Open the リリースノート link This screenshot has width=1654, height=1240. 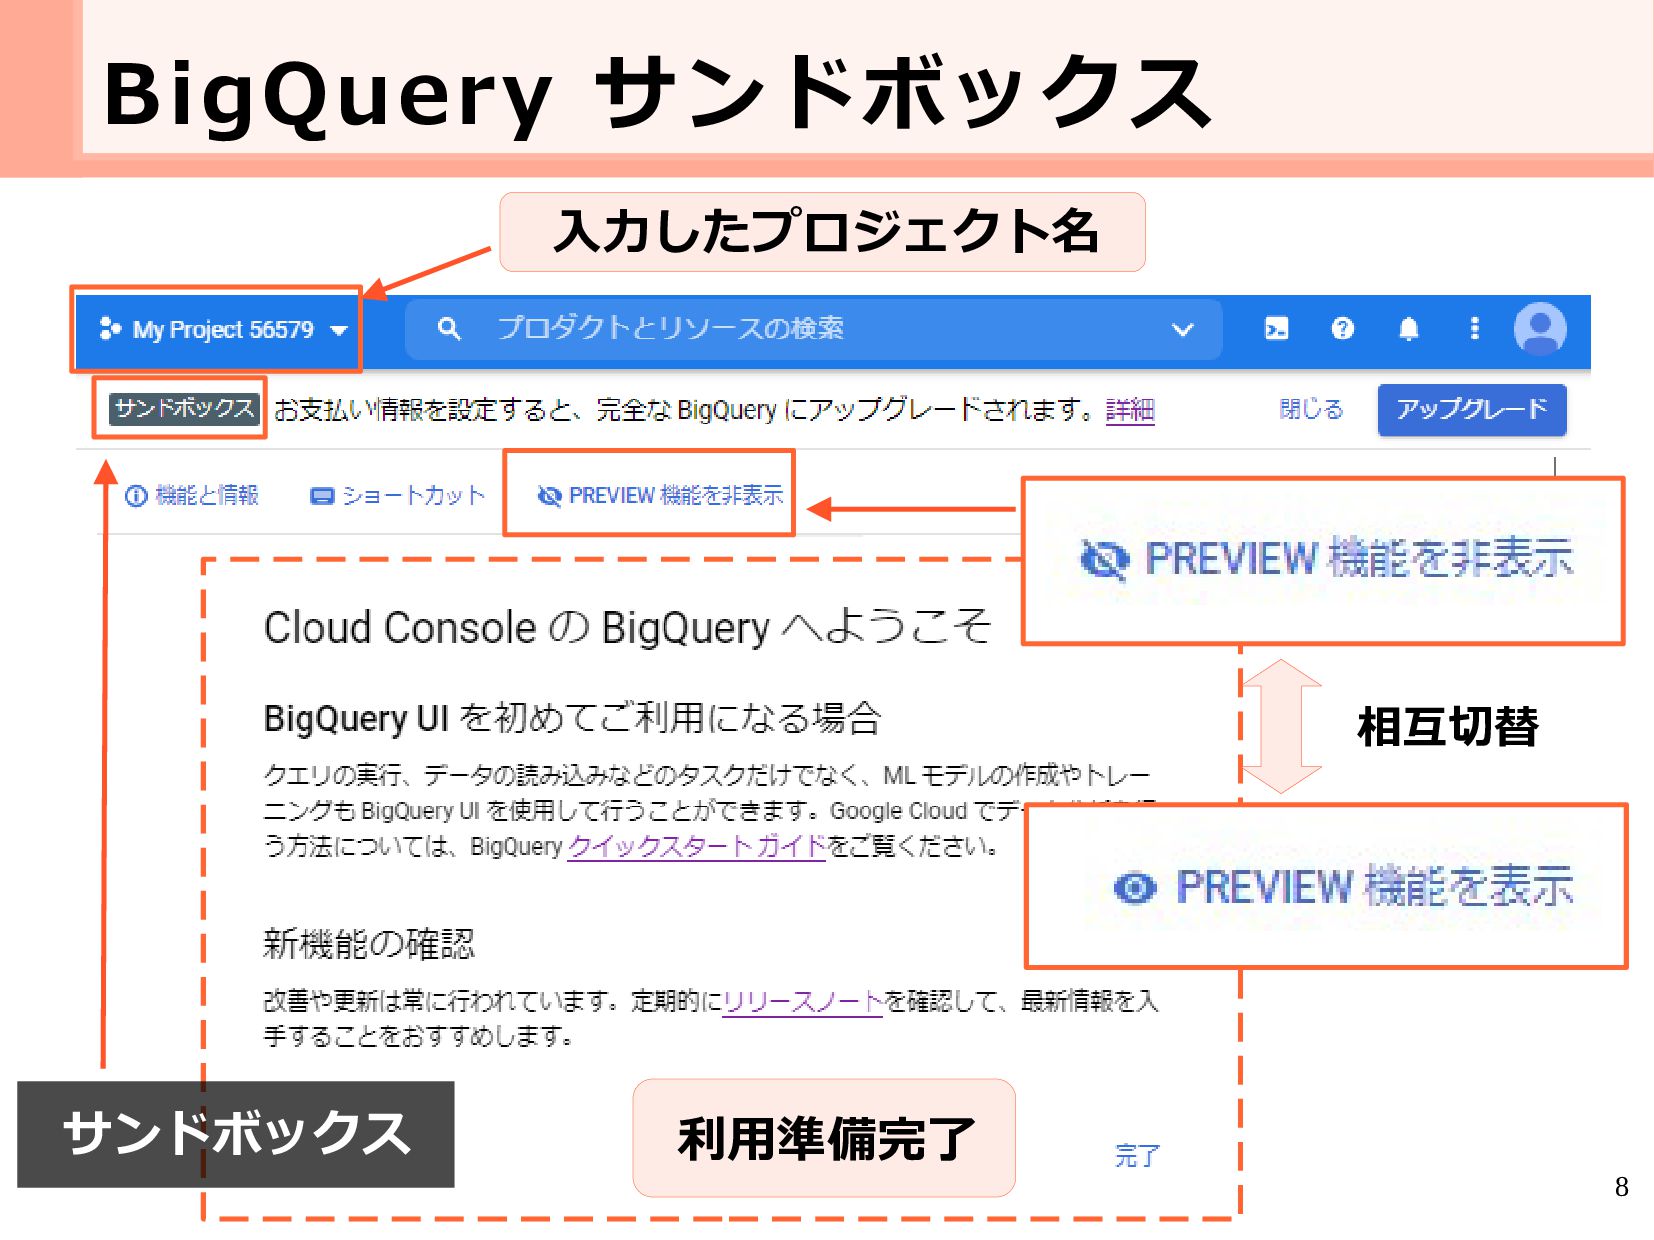point(803,1001)
